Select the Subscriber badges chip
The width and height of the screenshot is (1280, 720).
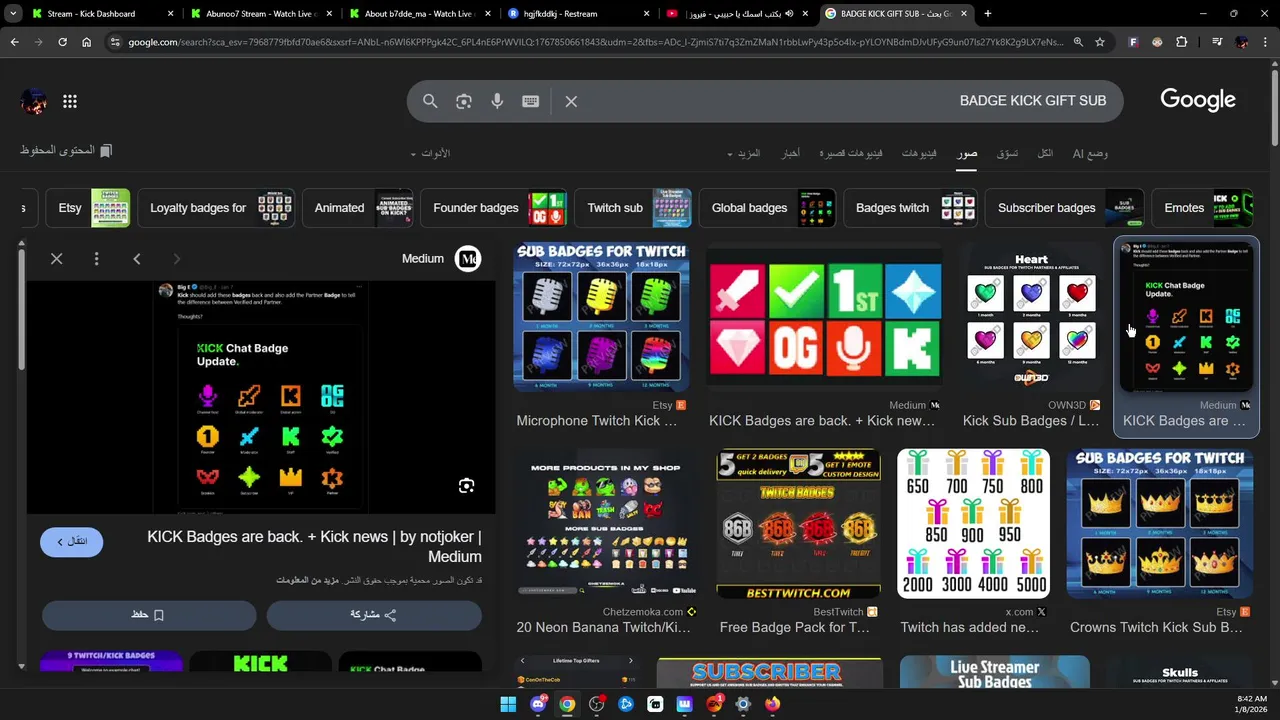click(1065, 208)
